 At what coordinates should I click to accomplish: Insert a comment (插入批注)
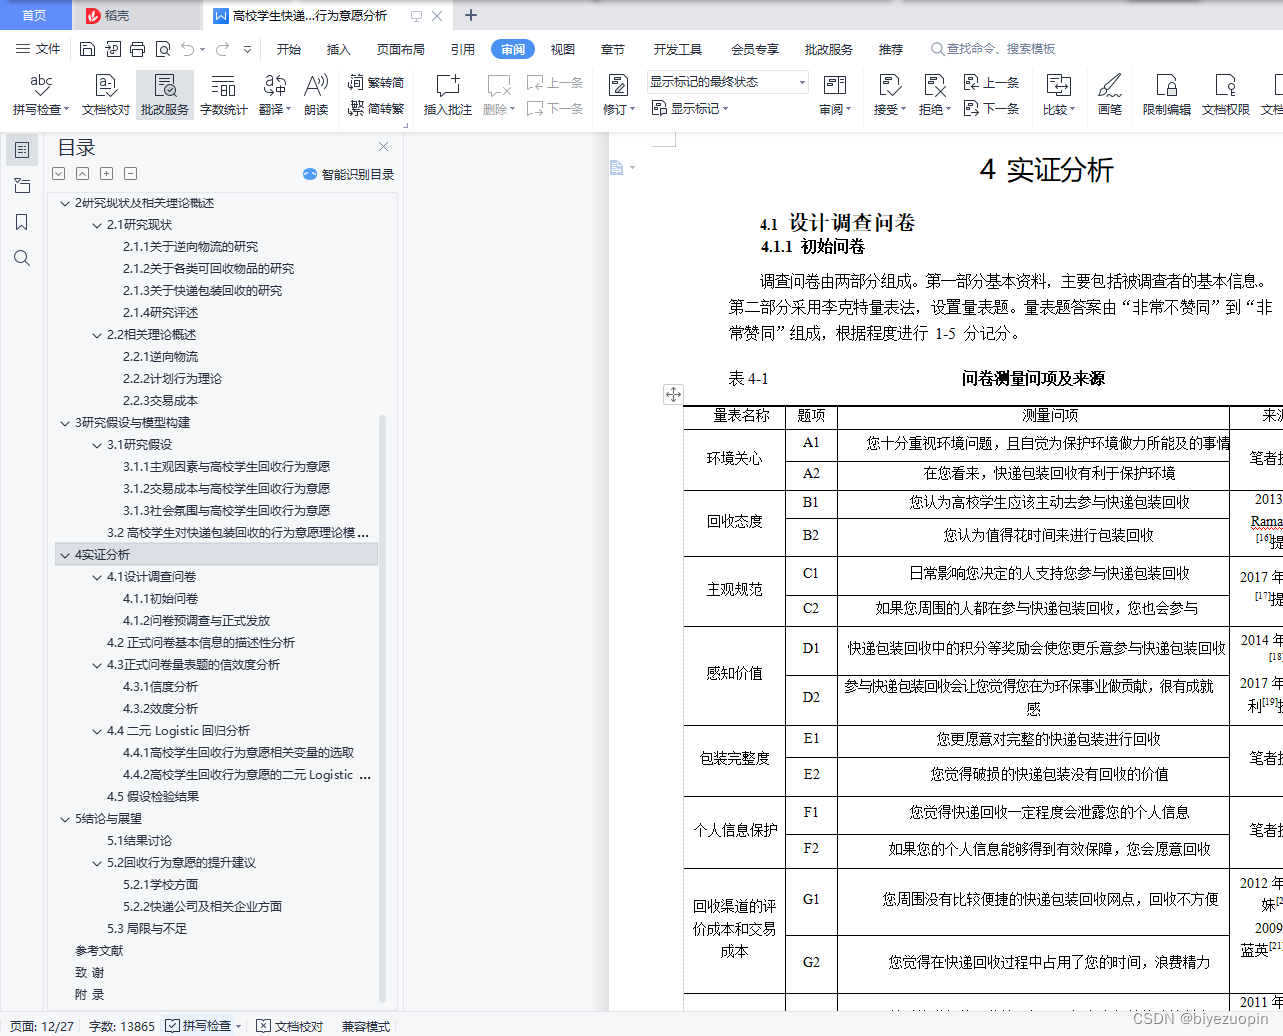point(448,95)
